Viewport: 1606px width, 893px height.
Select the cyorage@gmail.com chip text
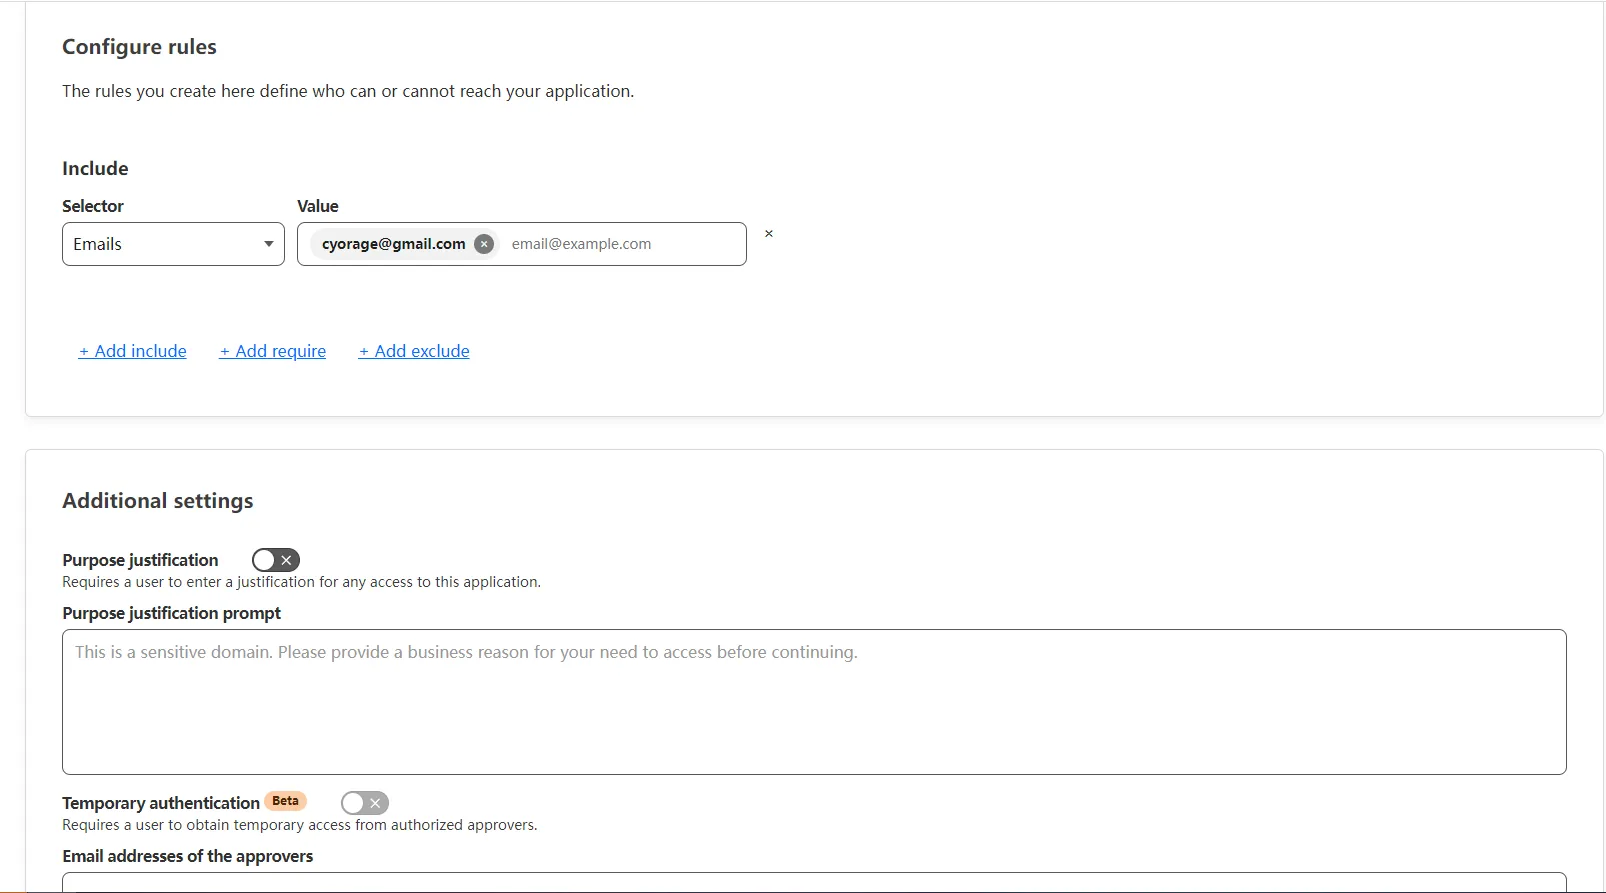tap(393, 244)
